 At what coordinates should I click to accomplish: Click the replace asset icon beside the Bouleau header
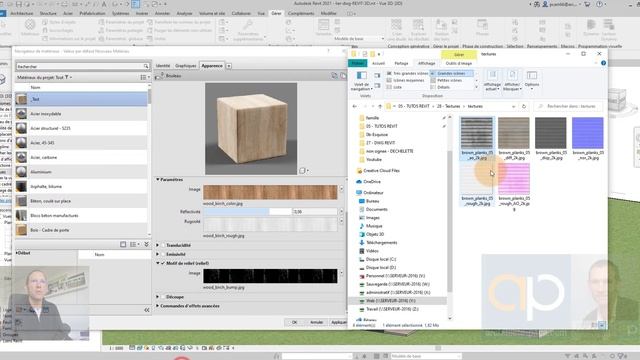coord(334,76)
